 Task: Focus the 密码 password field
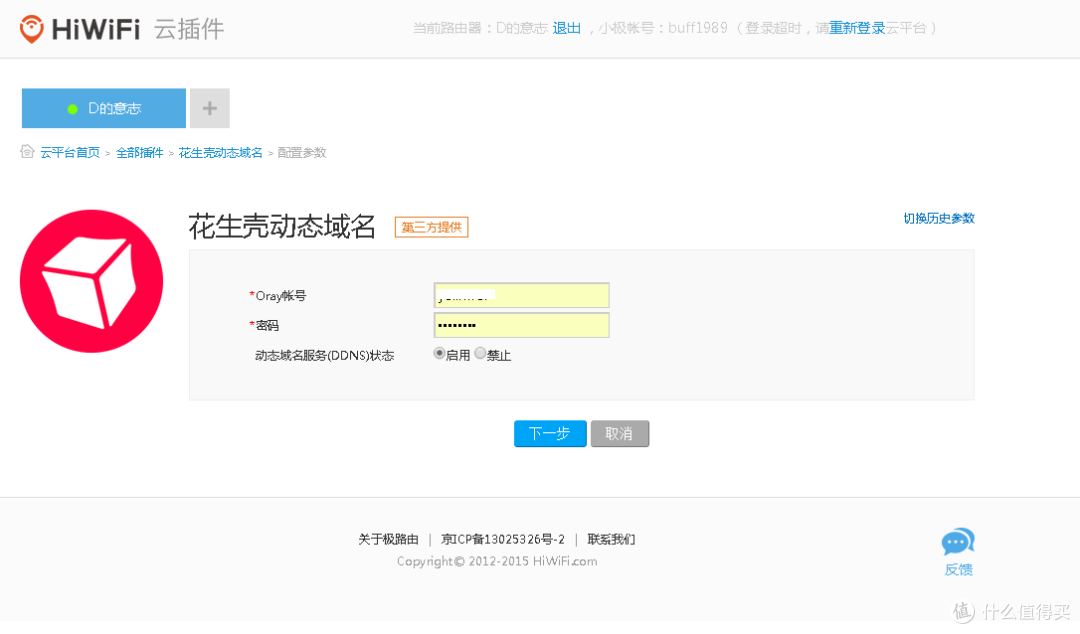(x=521, y=325)
